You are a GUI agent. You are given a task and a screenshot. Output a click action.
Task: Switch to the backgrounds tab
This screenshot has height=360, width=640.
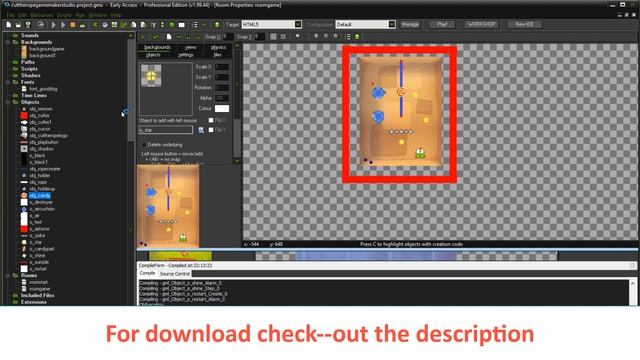pos(157,47)
